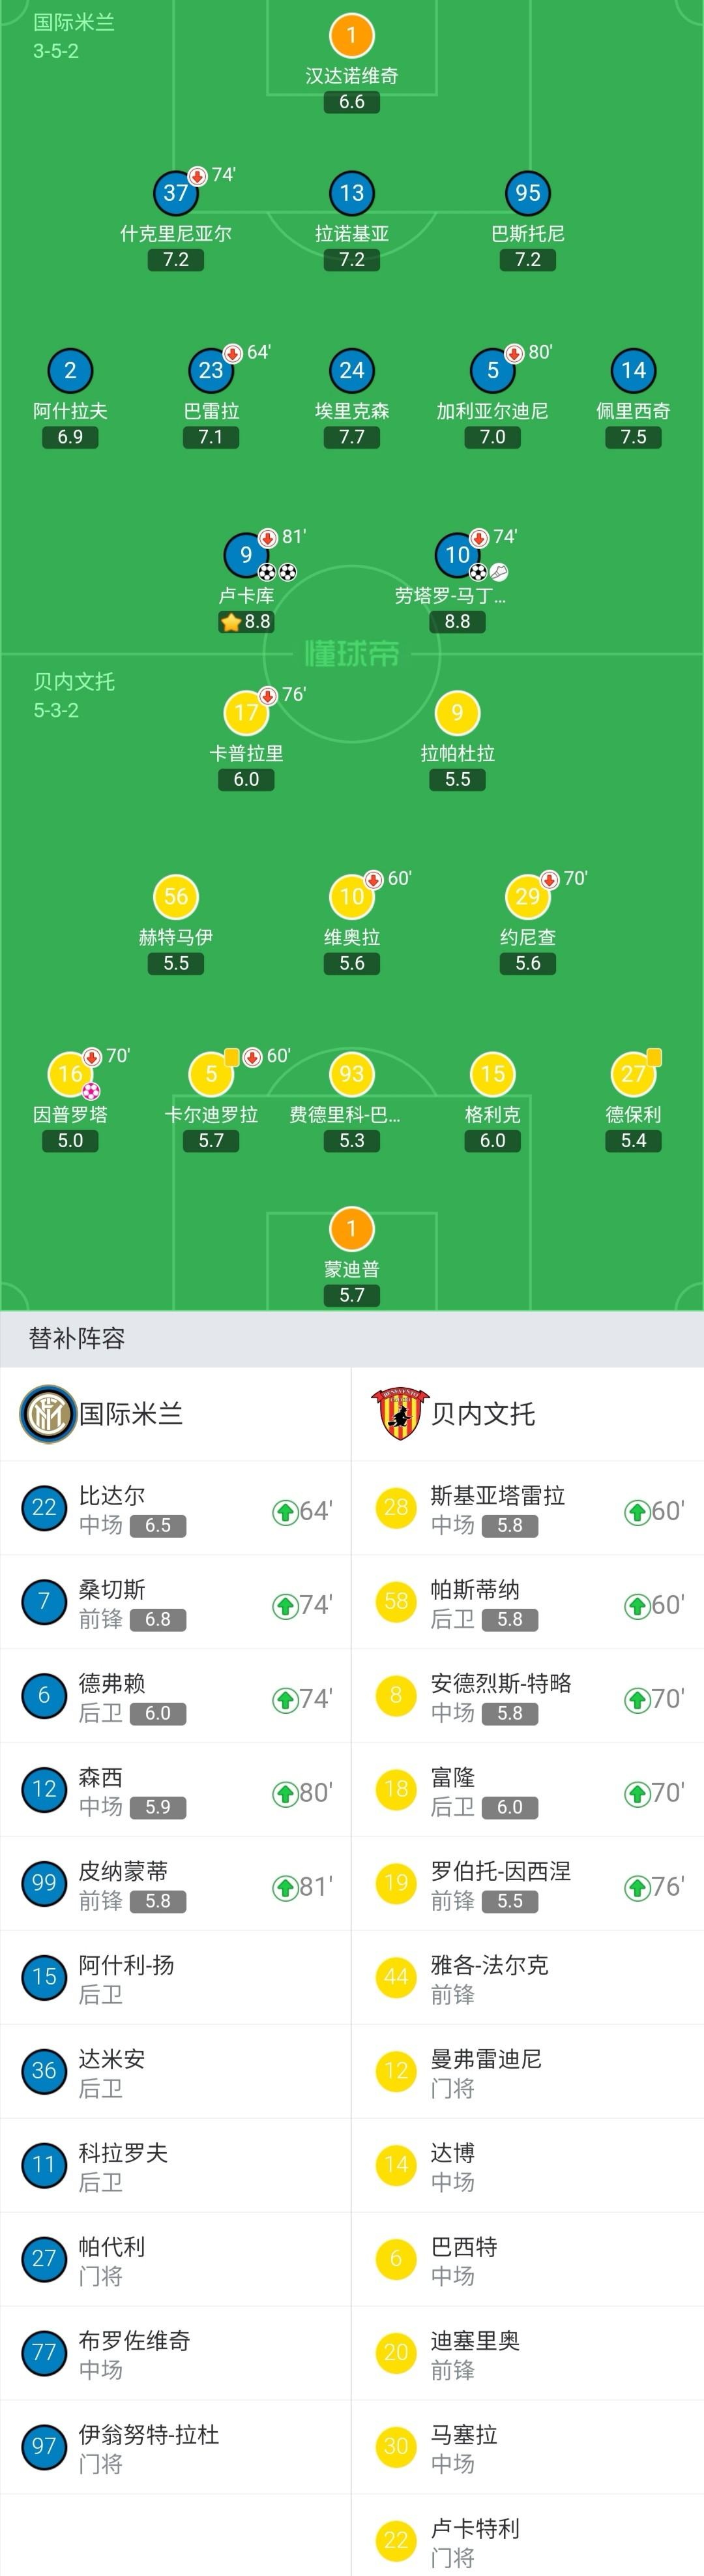Select Lukaku's number 9 jersey icon
The image size is (704, 2576).
pyautogui.click(x=246, y=555)
